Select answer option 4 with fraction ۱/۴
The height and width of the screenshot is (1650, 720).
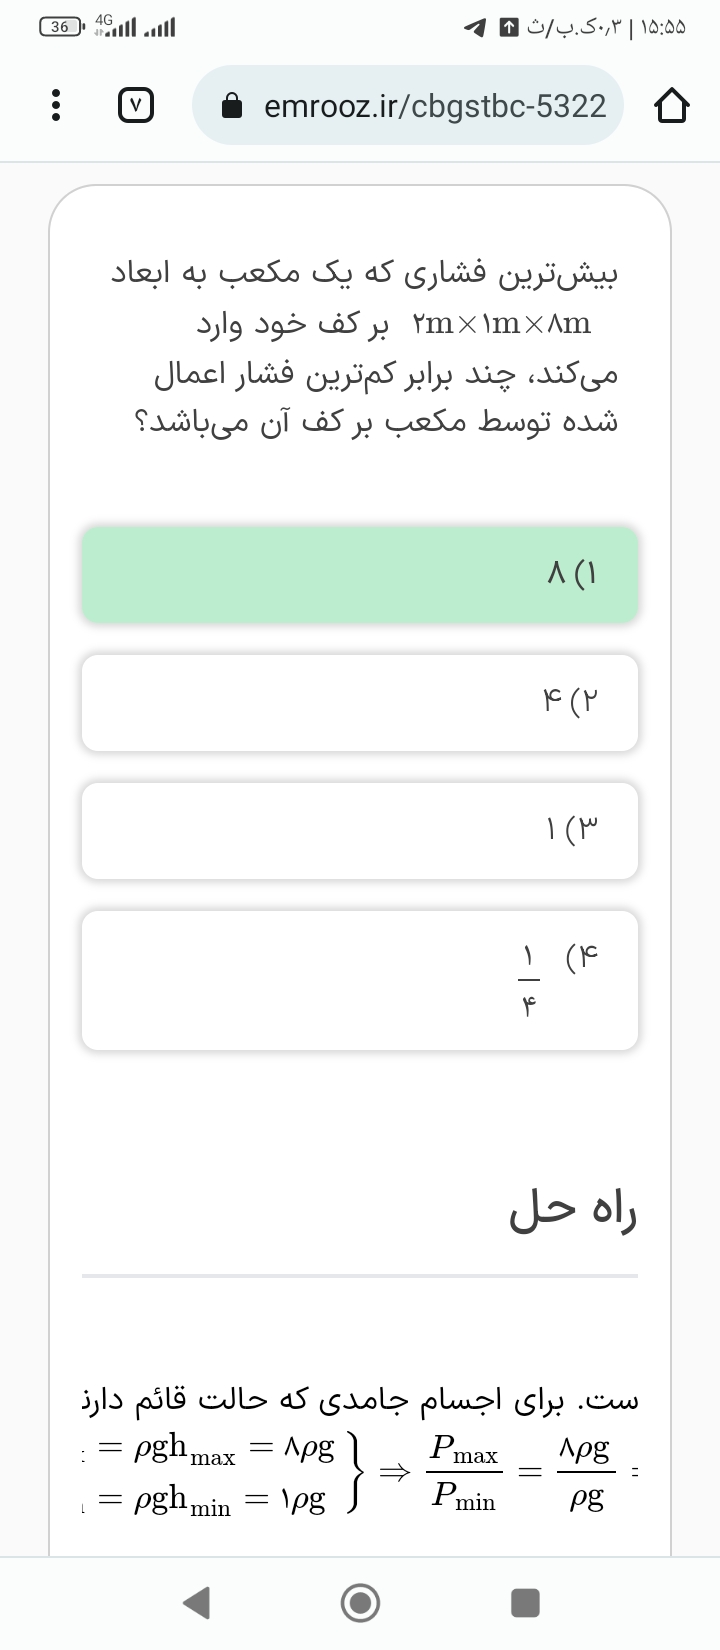coord(360,980)
